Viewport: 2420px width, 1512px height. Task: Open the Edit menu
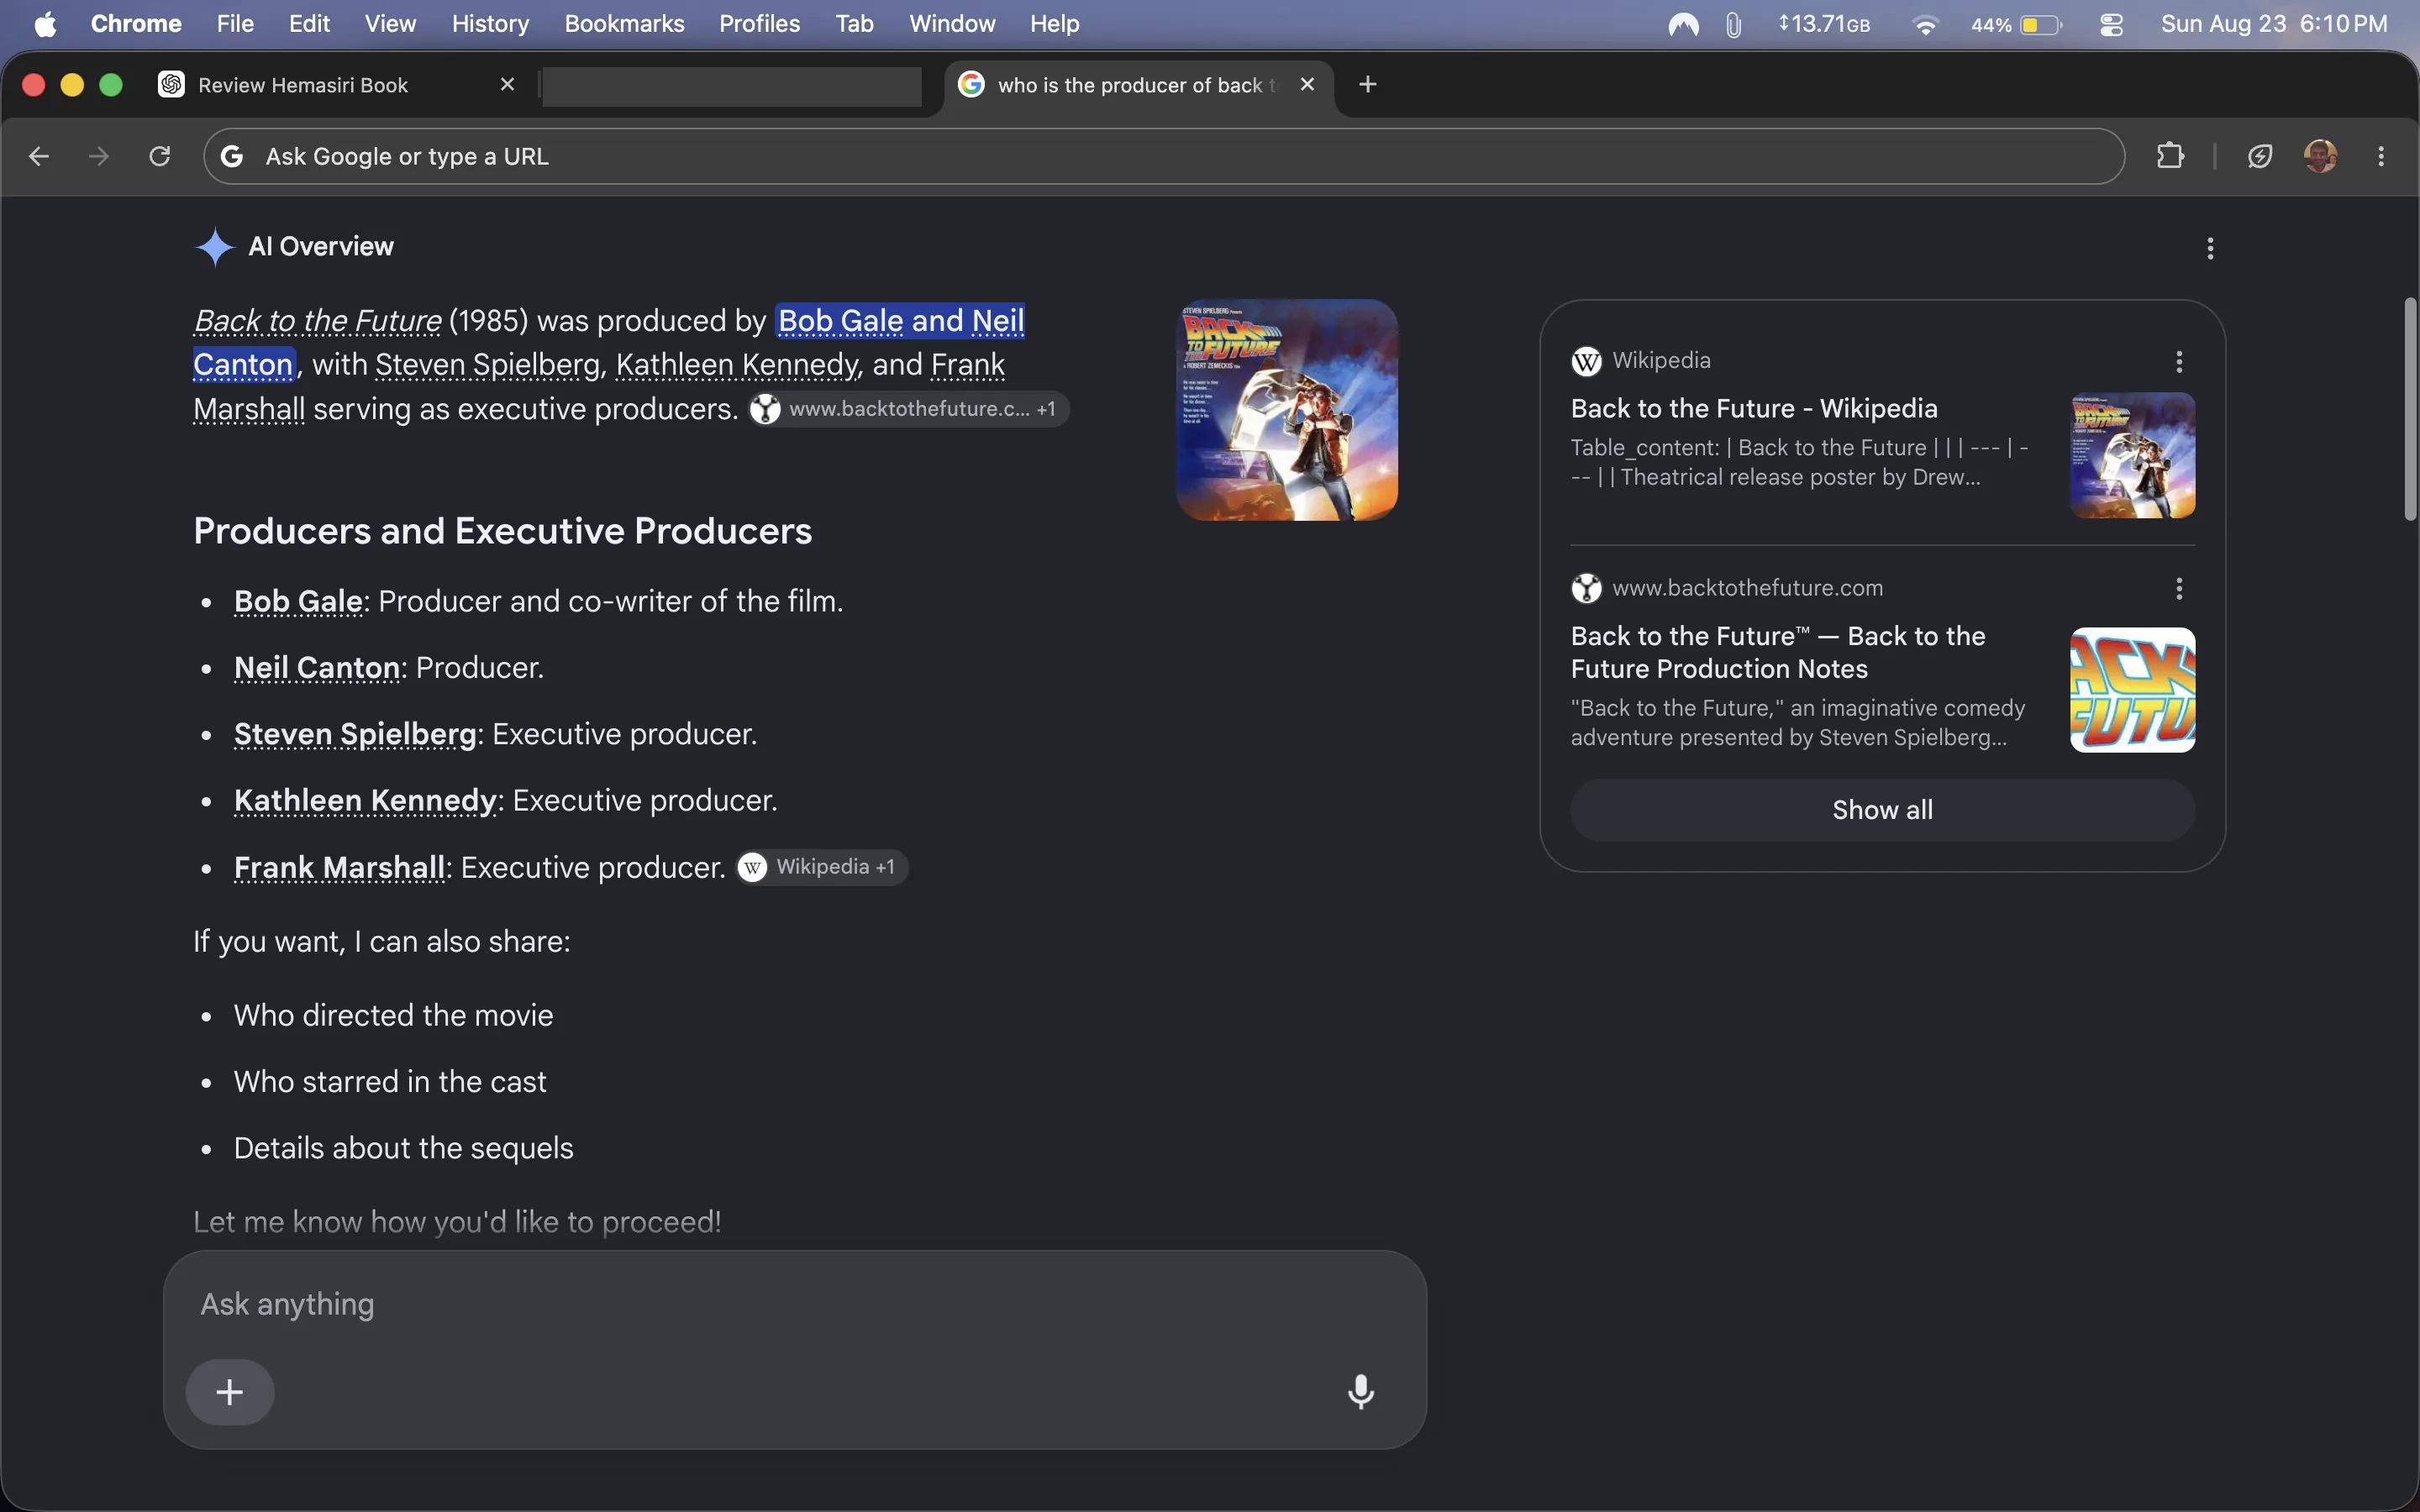click(x=309, y=24)
